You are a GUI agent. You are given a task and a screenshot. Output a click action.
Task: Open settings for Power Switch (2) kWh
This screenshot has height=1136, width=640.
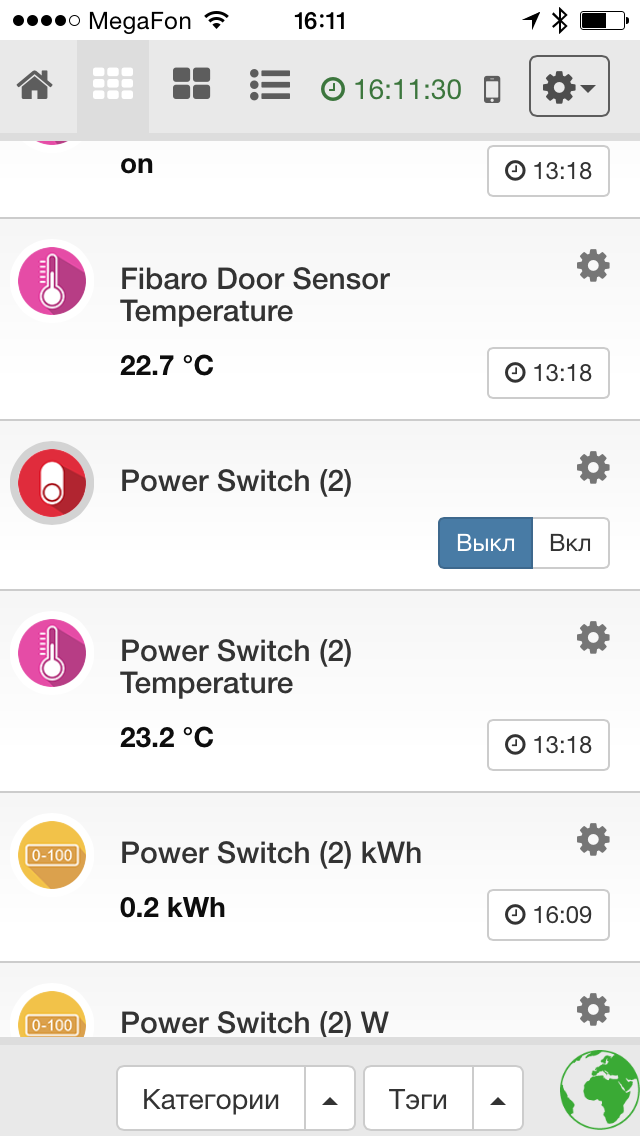point(593,839)
